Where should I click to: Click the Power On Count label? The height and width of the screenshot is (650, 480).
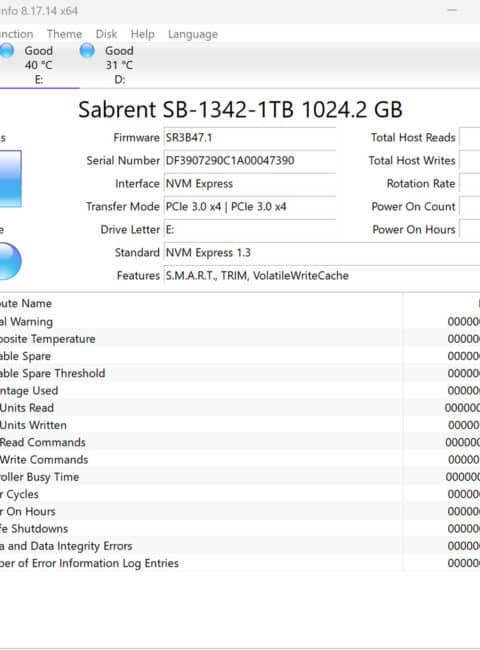pyautogui.click(x=413, y=206)
